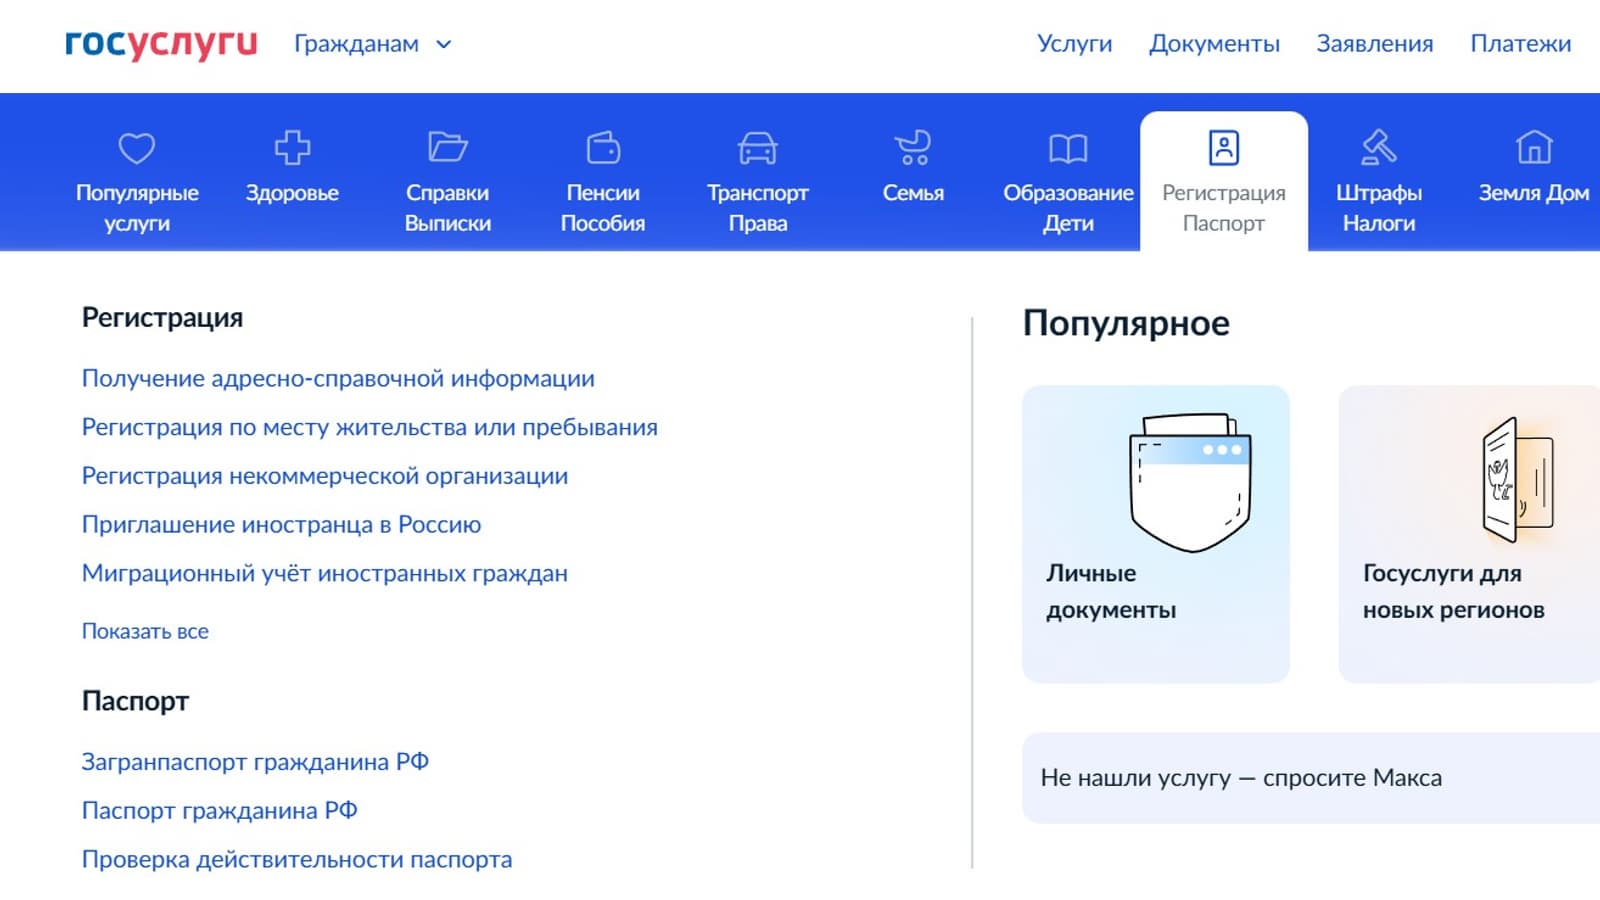The width and height of the screenshot is (1600, 900).
Task: Select the stroller icon for Семья
Action: click(x=913, y=148)
